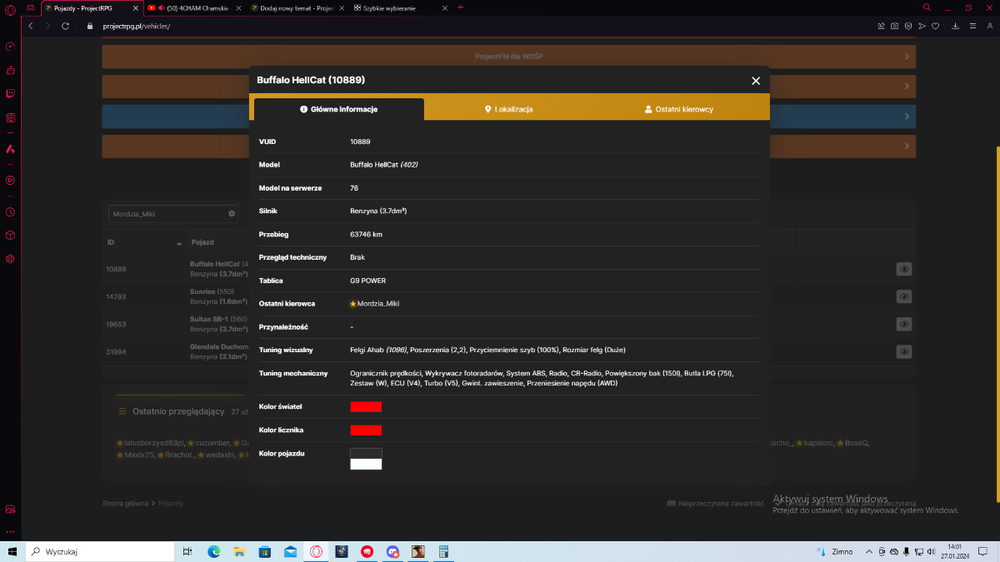Click the Mordzia_Miki last driver link
The image size is (1000, 562).
coord(378,304)
